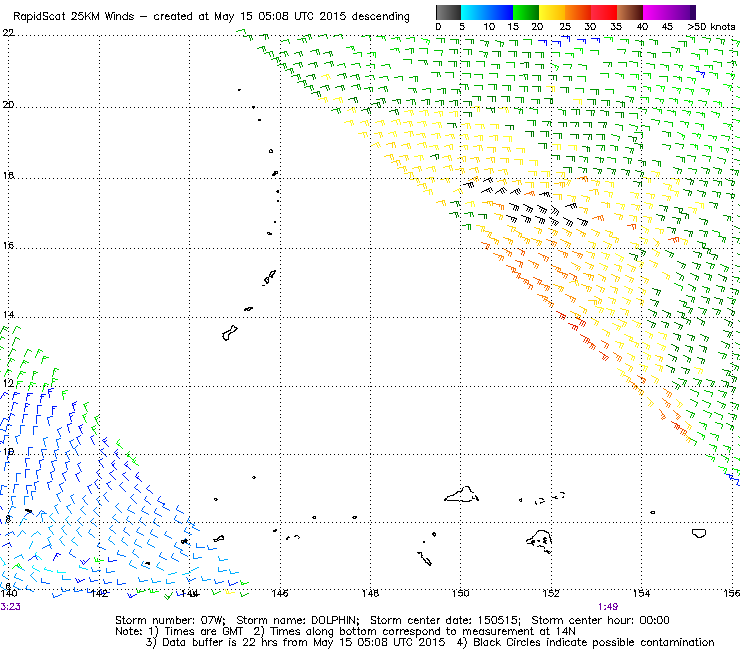This screenshot has width=740, height=650.
Task: Click the longitude label 156
Action: (732, 593)
